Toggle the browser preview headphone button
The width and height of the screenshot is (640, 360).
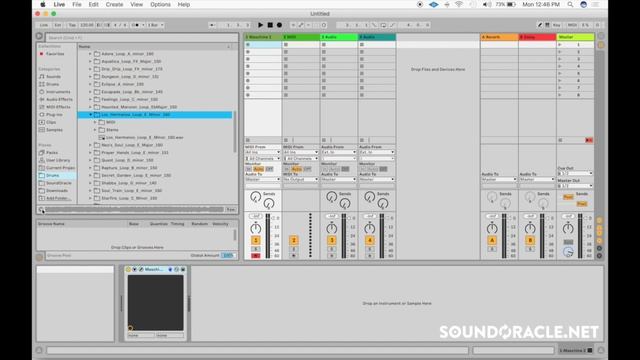pyautogui.click(x=41, y=210)
